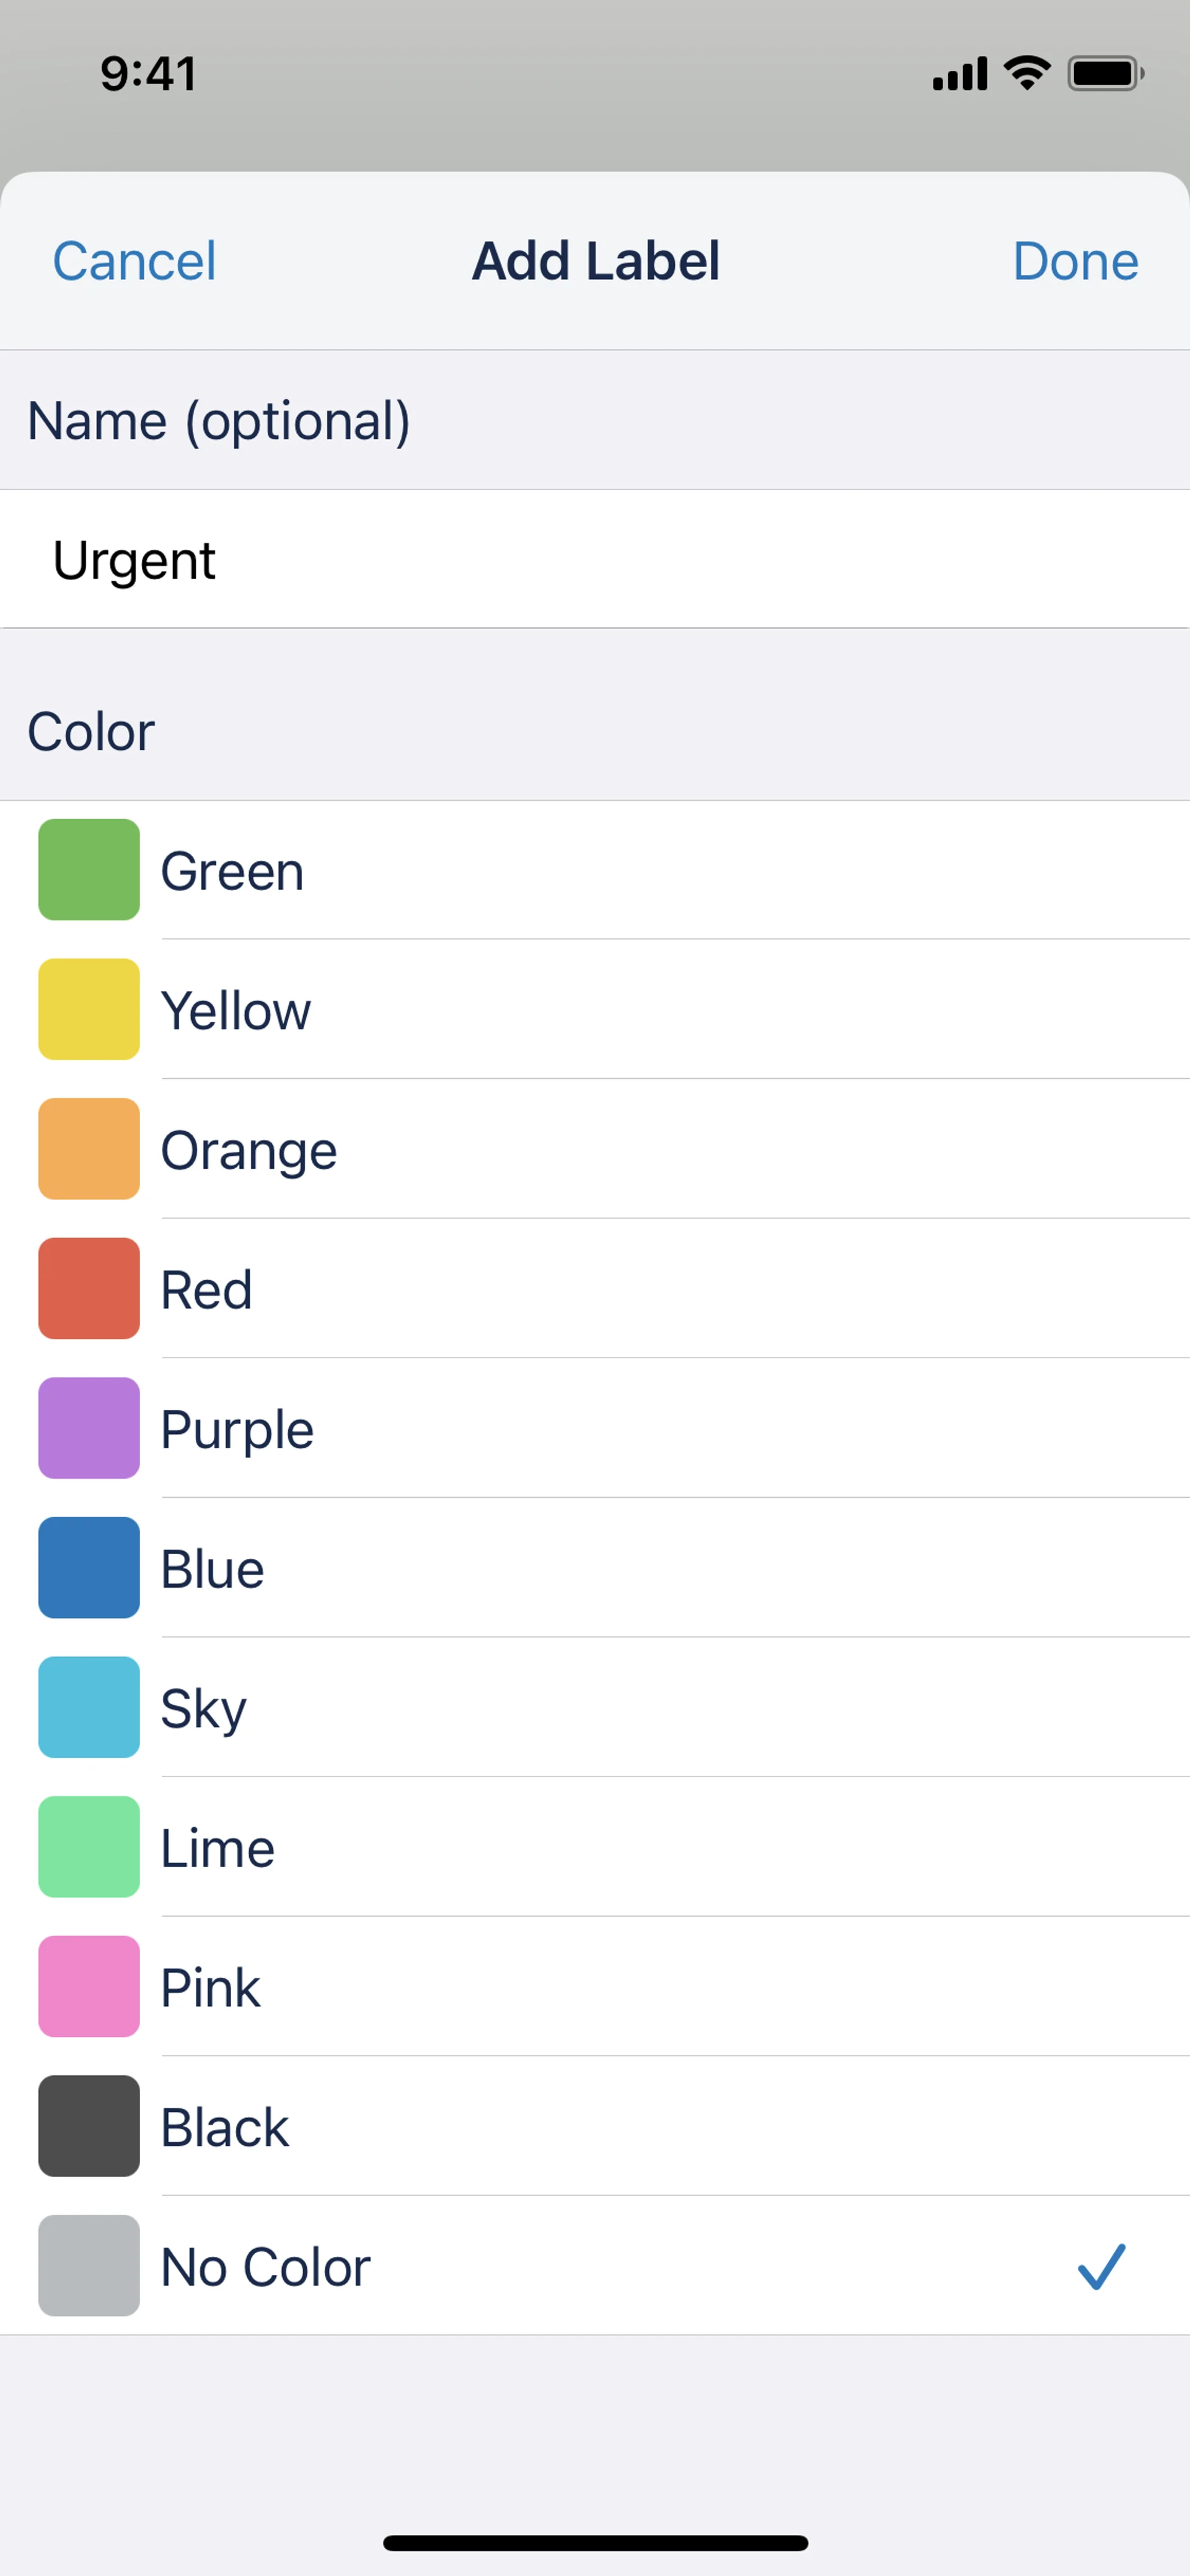Tap the battery status icon

point(1105,74)
